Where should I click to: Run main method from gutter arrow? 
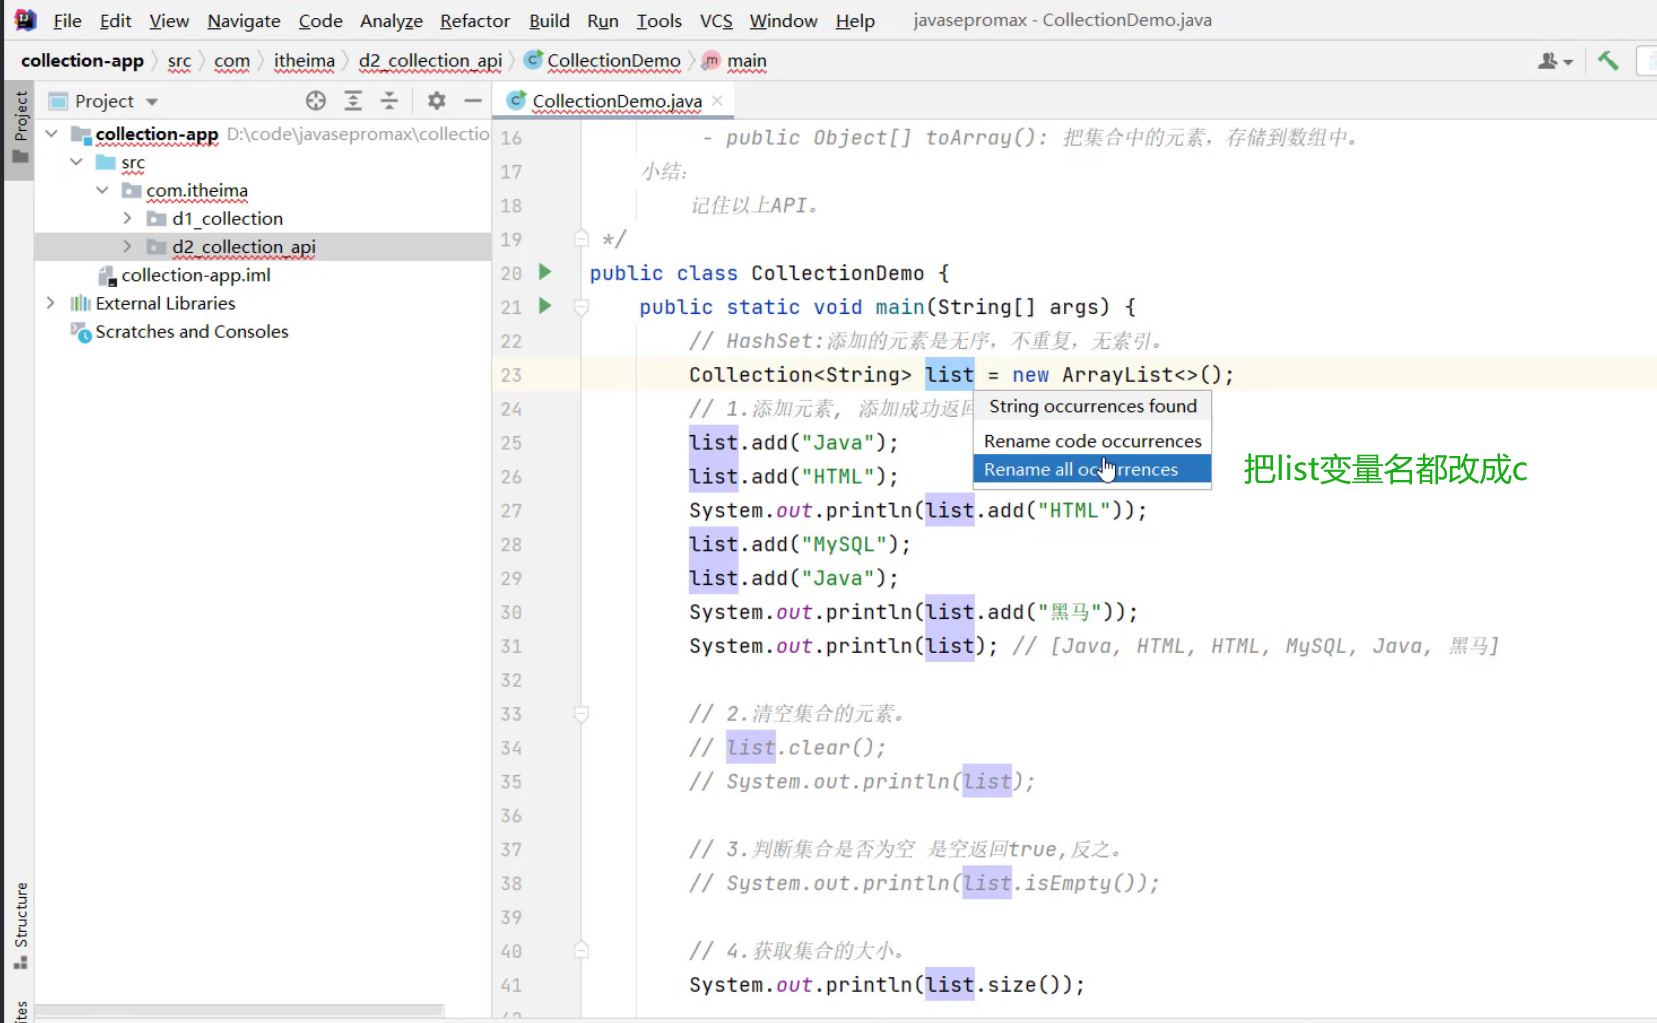(545, 306)
